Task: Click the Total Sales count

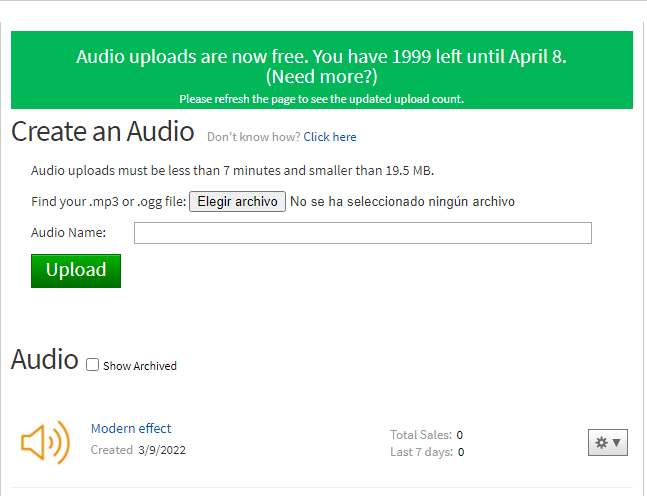Action: tap(460, 435)
